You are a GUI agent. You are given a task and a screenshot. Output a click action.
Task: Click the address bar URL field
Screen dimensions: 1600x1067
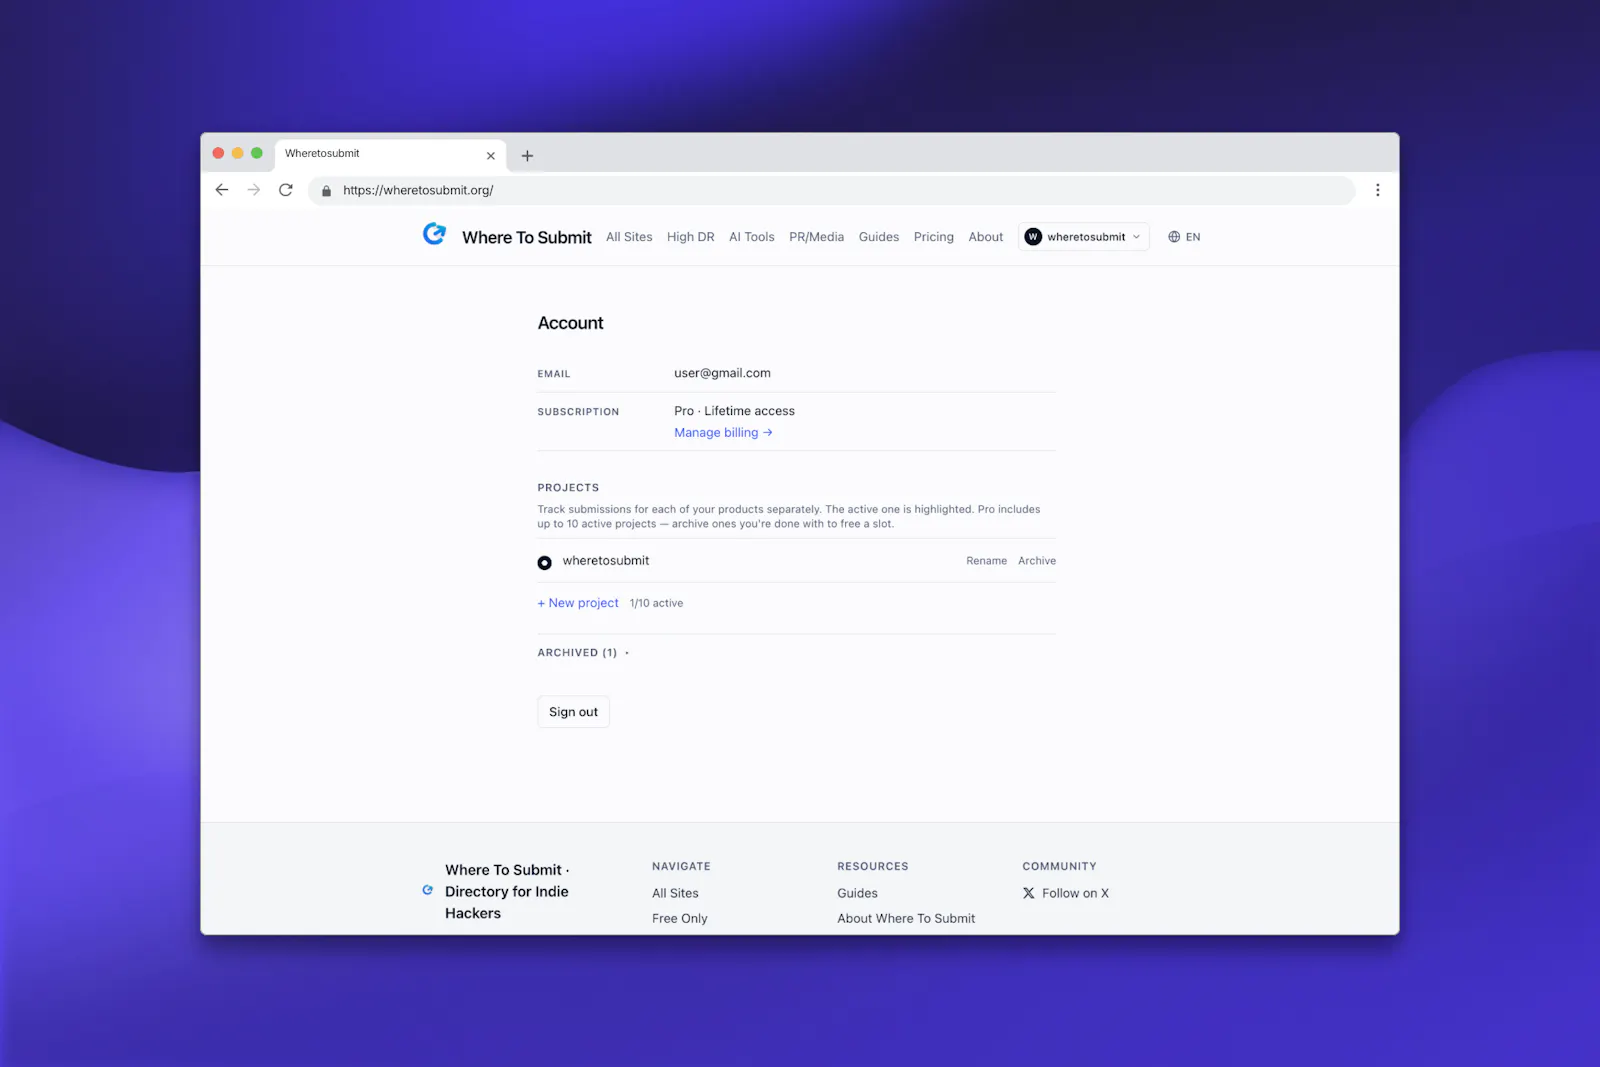832,190
